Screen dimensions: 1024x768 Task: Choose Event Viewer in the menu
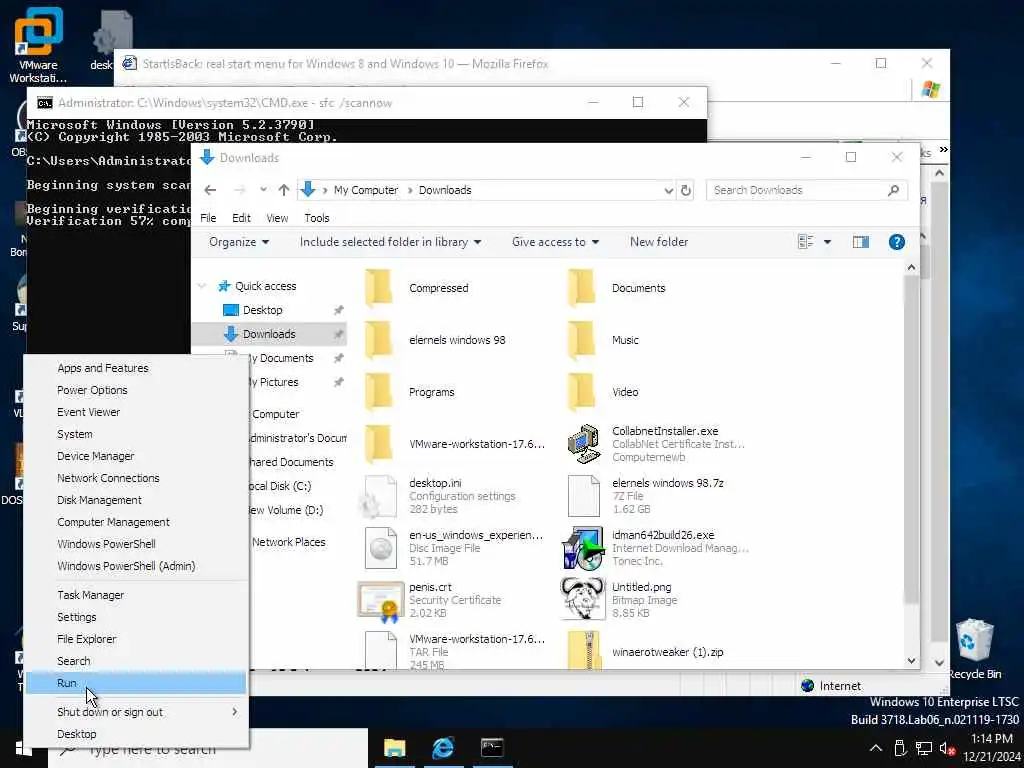point(136,412)
